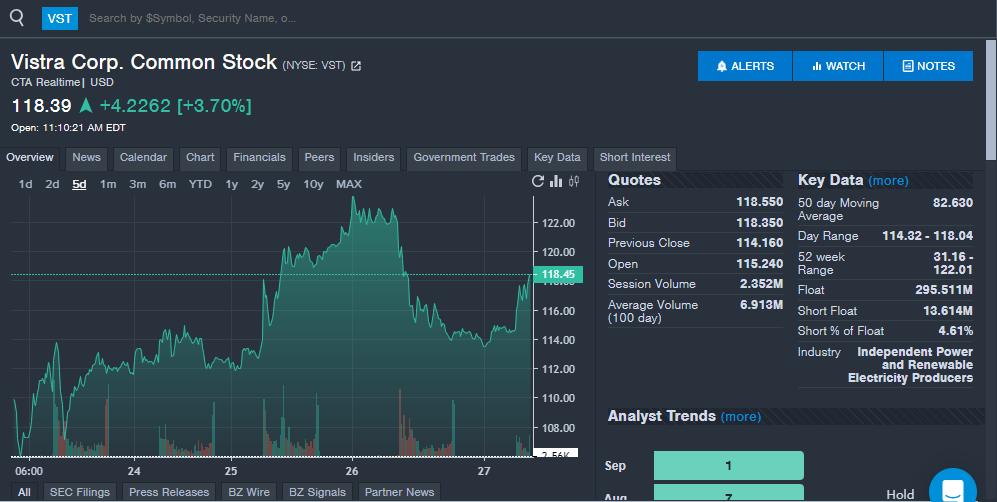The width and height of the screenshot is (997, 502).
Task: Open the Government Trades tab
Action: (464, 158)
